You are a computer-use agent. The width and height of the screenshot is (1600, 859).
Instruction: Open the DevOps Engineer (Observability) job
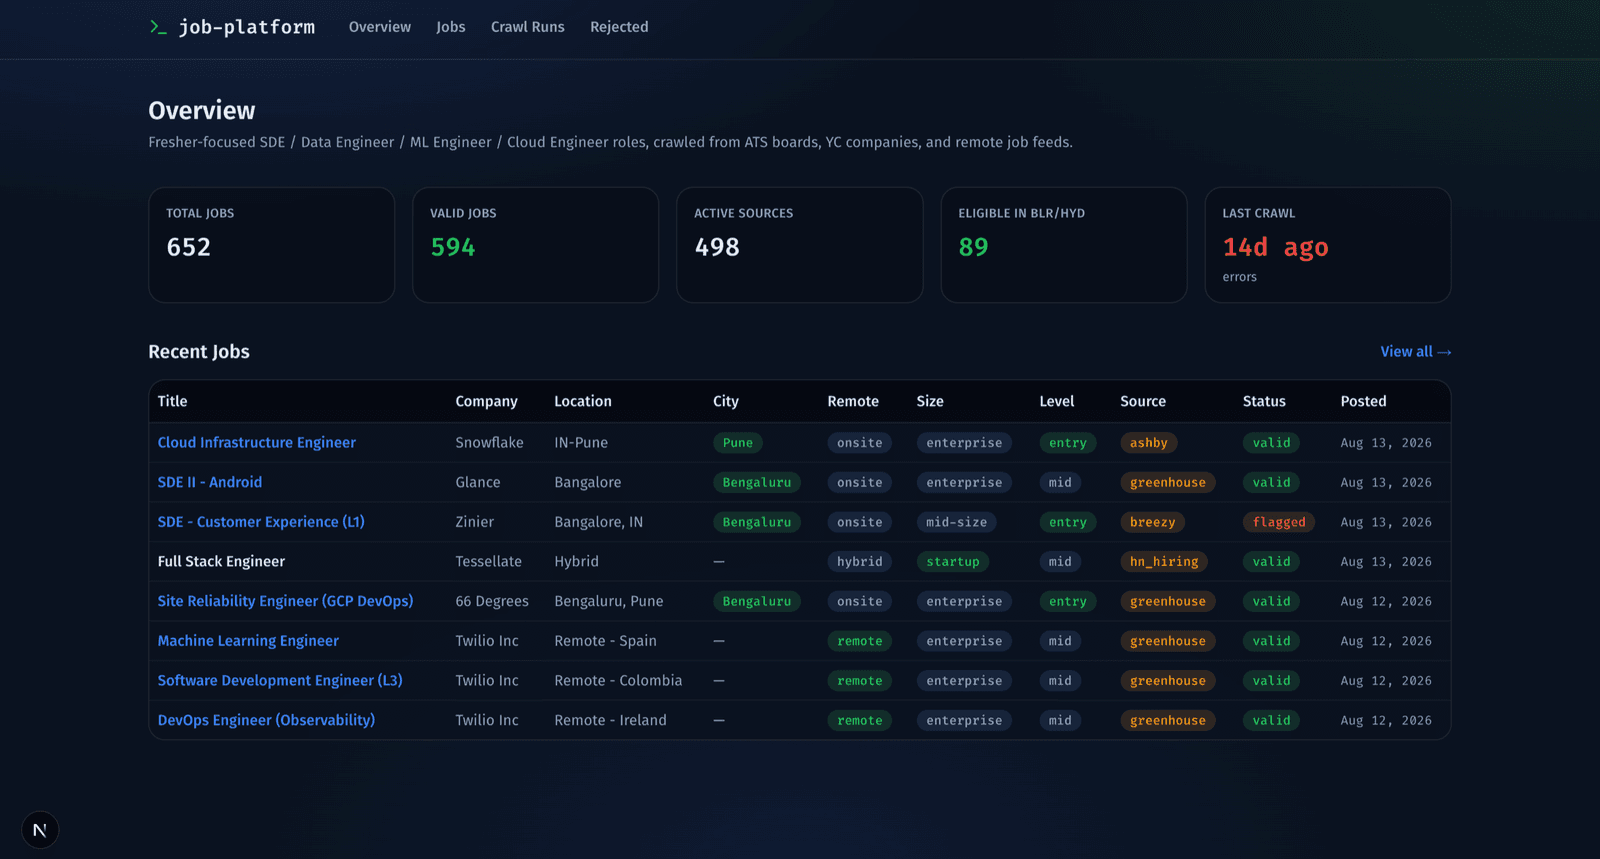267,720
